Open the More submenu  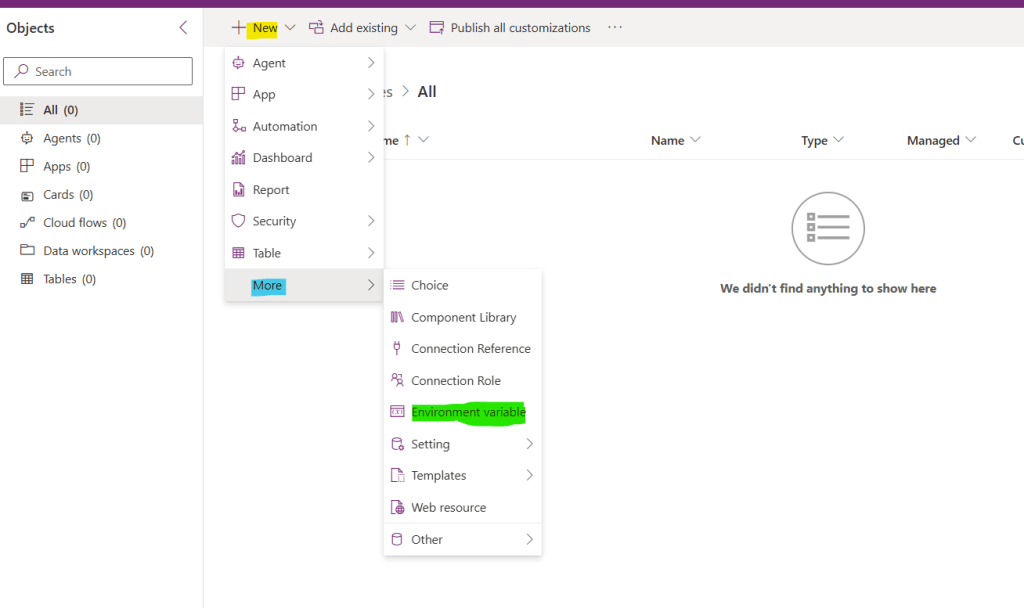click(x=267, y=285)
